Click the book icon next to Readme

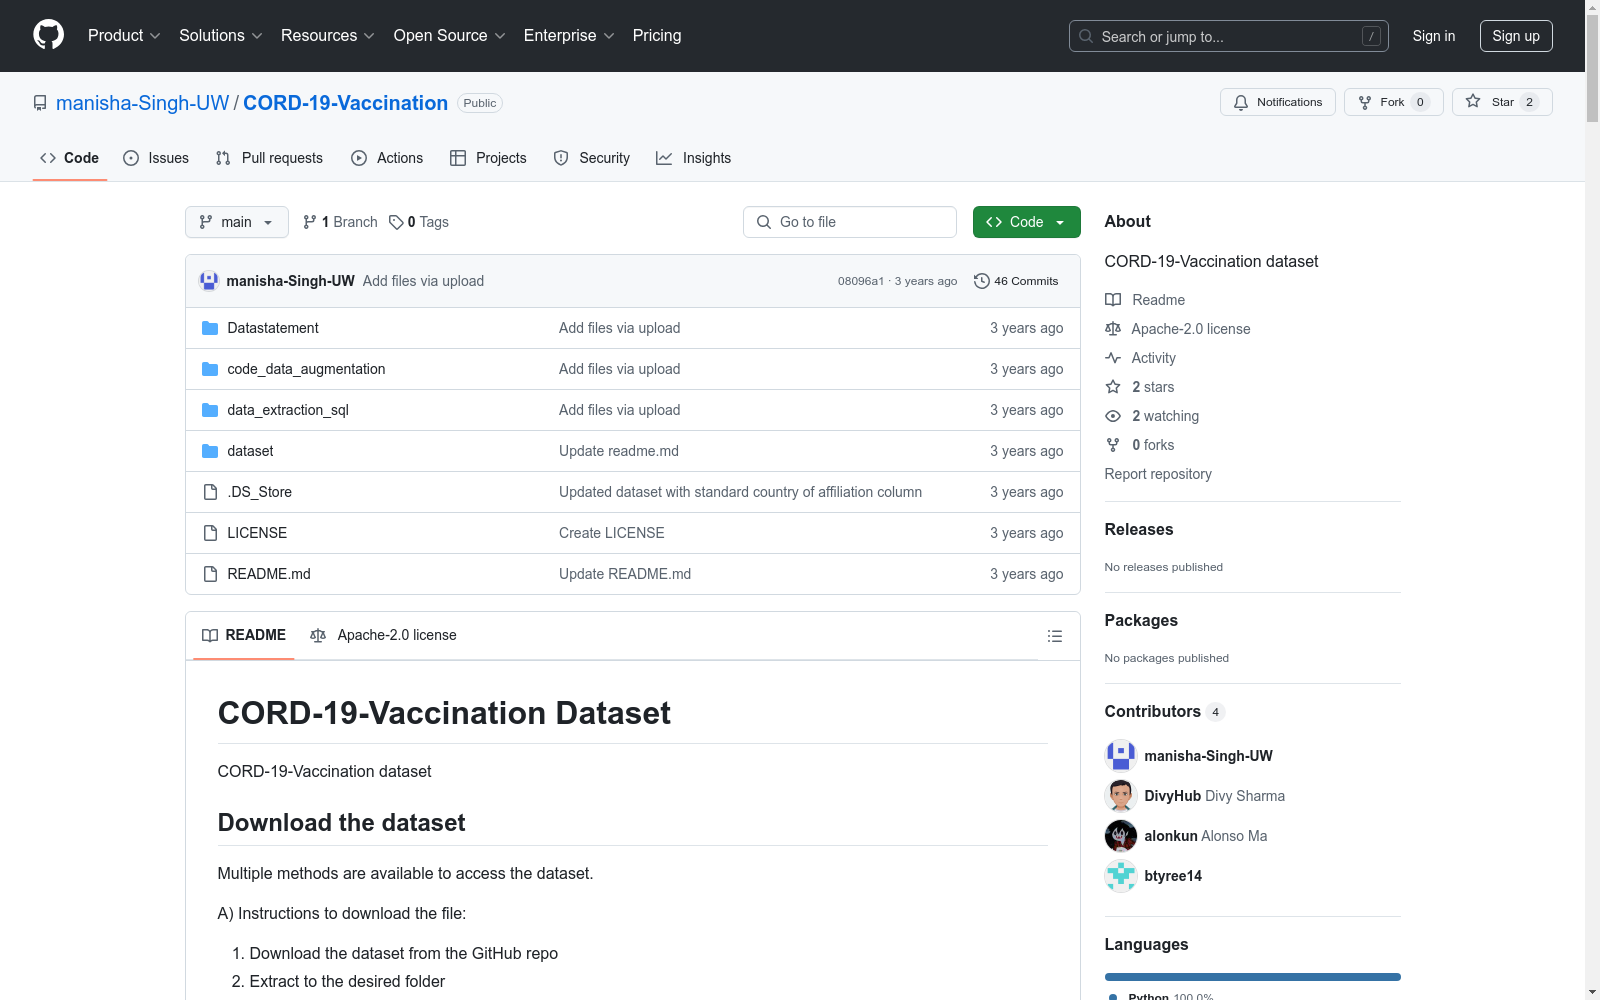point(1113,300)
